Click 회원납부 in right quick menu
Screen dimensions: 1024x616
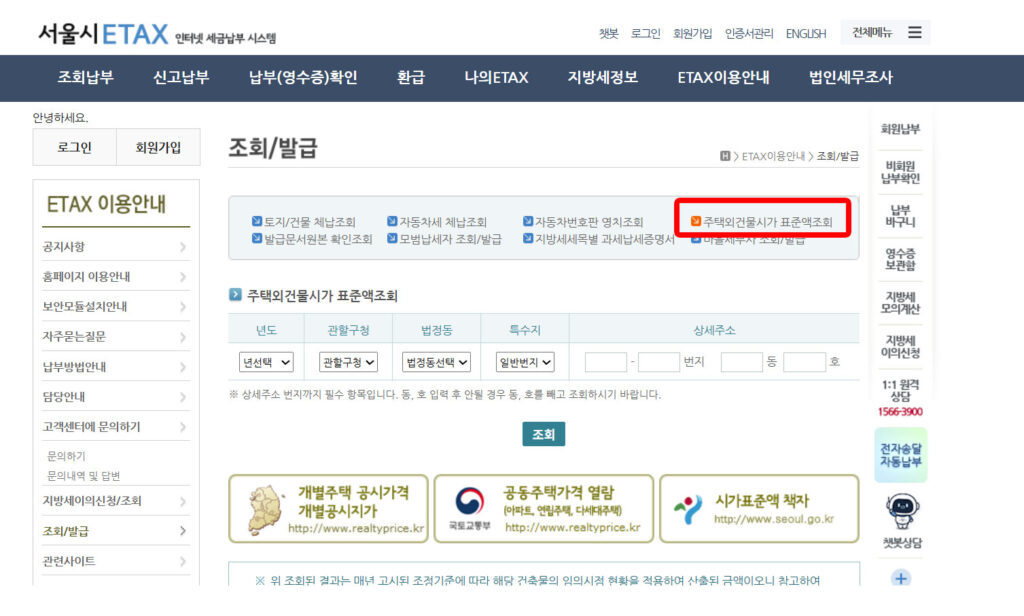900,129
